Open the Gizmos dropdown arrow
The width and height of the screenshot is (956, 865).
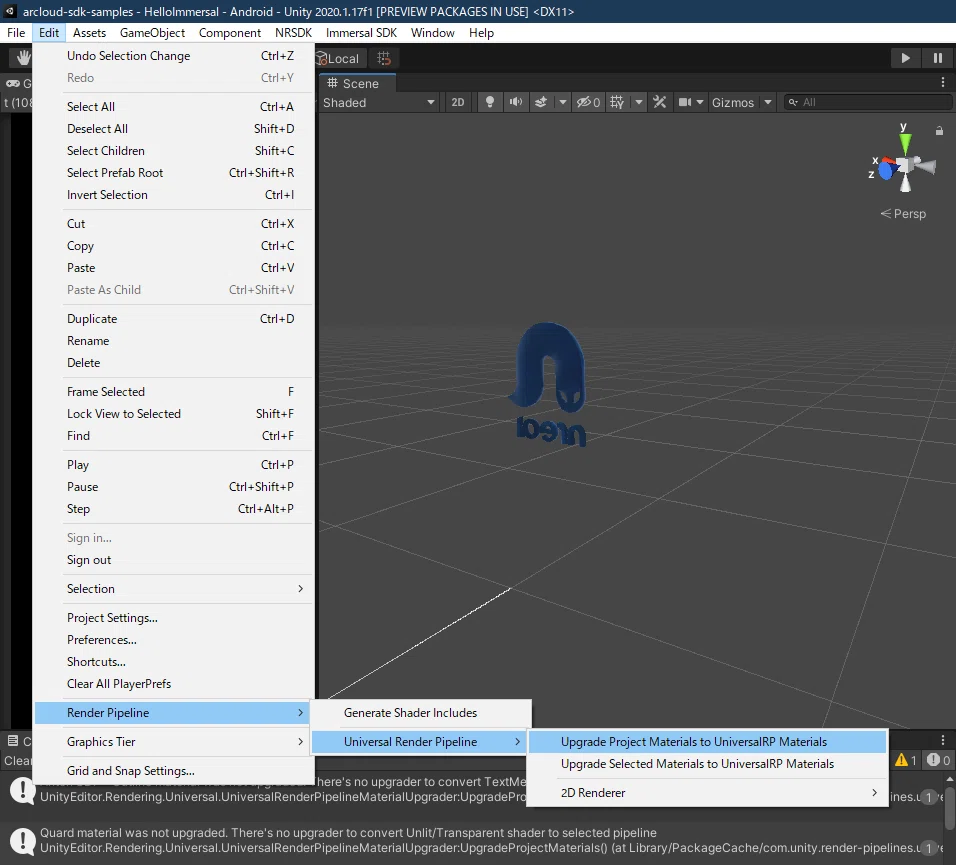768,102
